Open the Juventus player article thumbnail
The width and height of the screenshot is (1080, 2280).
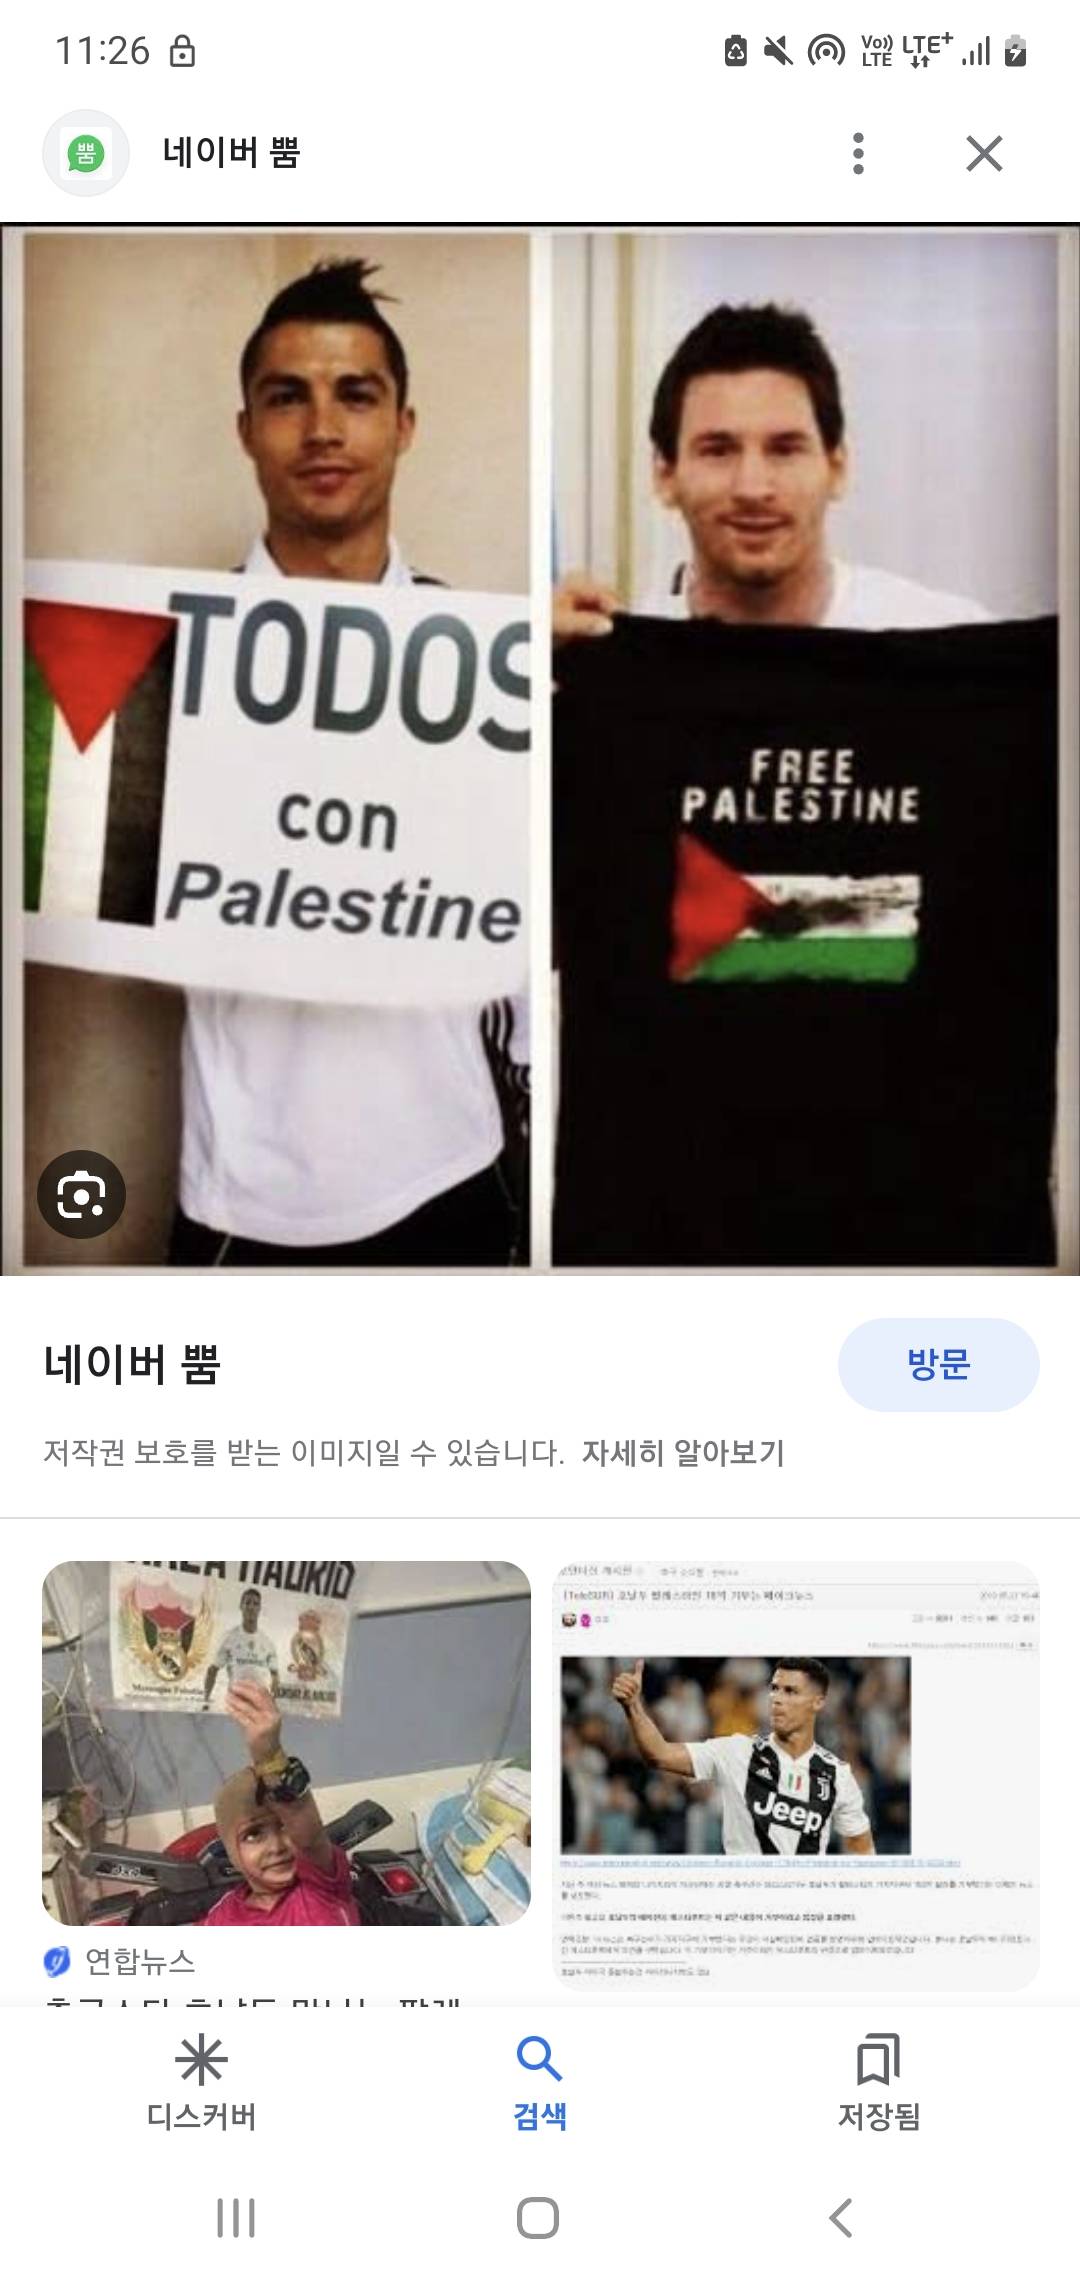click(x=797, y=1775)
